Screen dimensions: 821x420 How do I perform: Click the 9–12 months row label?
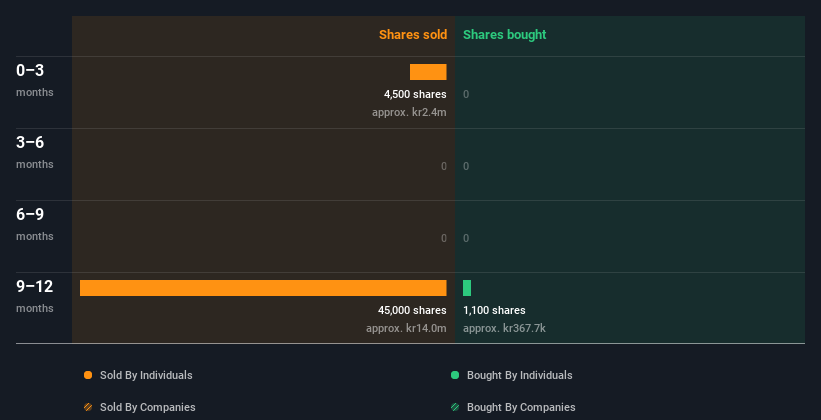point(35,296)
